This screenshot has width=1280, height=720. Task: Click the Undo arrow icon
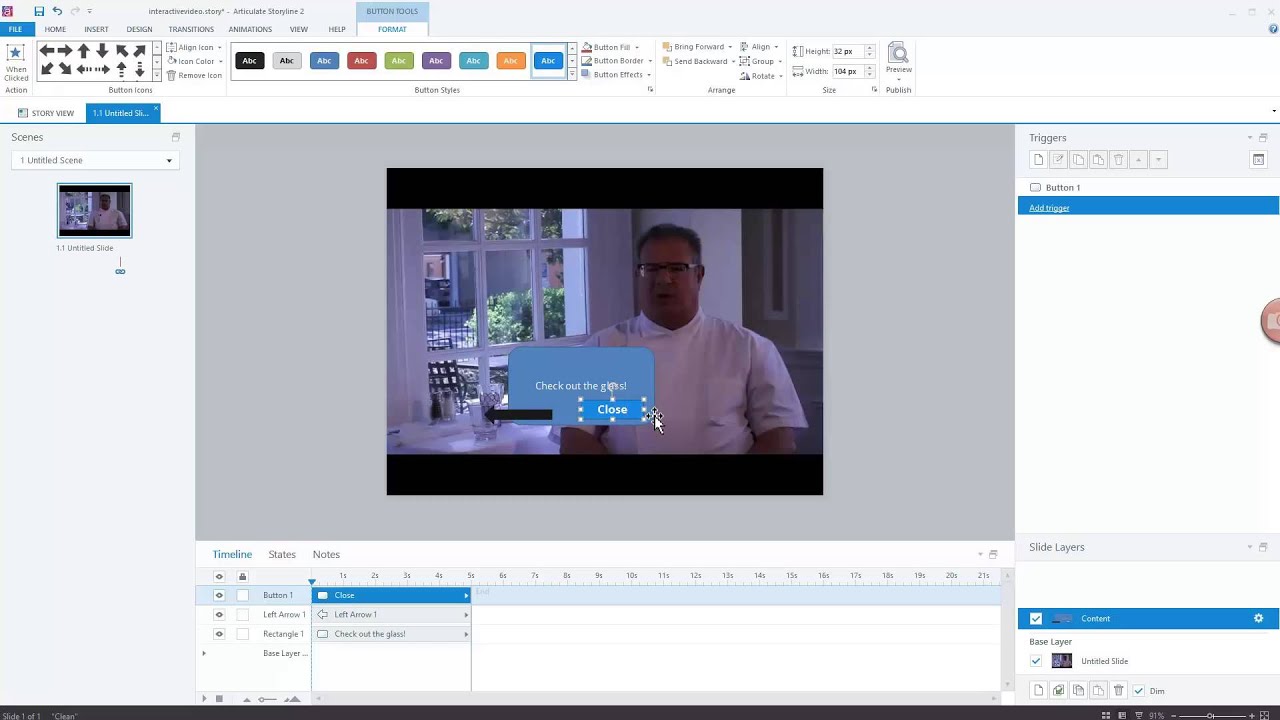[x=57, y=11]
